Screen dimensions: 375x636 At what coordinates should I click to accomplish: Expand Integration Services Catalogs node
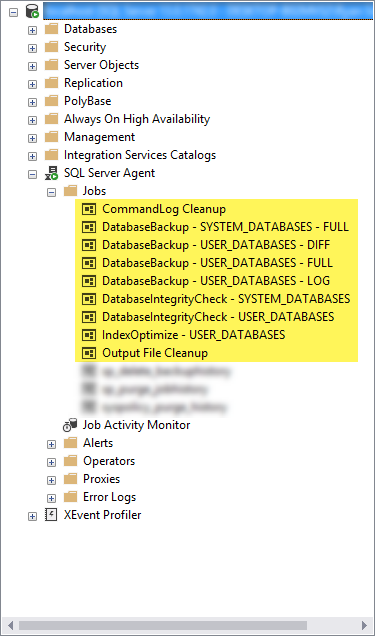coord(32,156)
